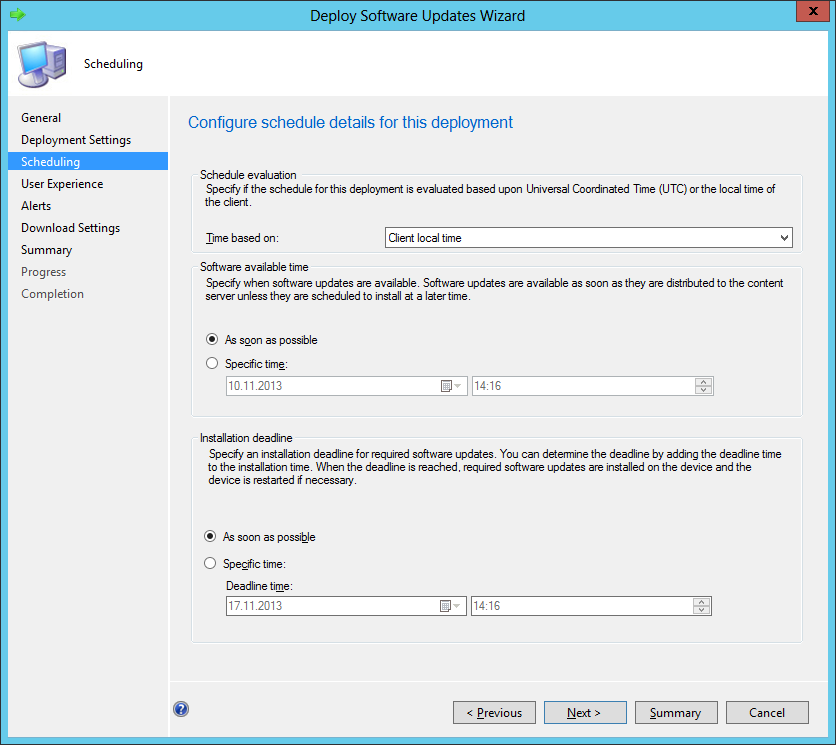Cancel the Deploy Software Updates Wizard
836x745 pixels.
[767, 713]
